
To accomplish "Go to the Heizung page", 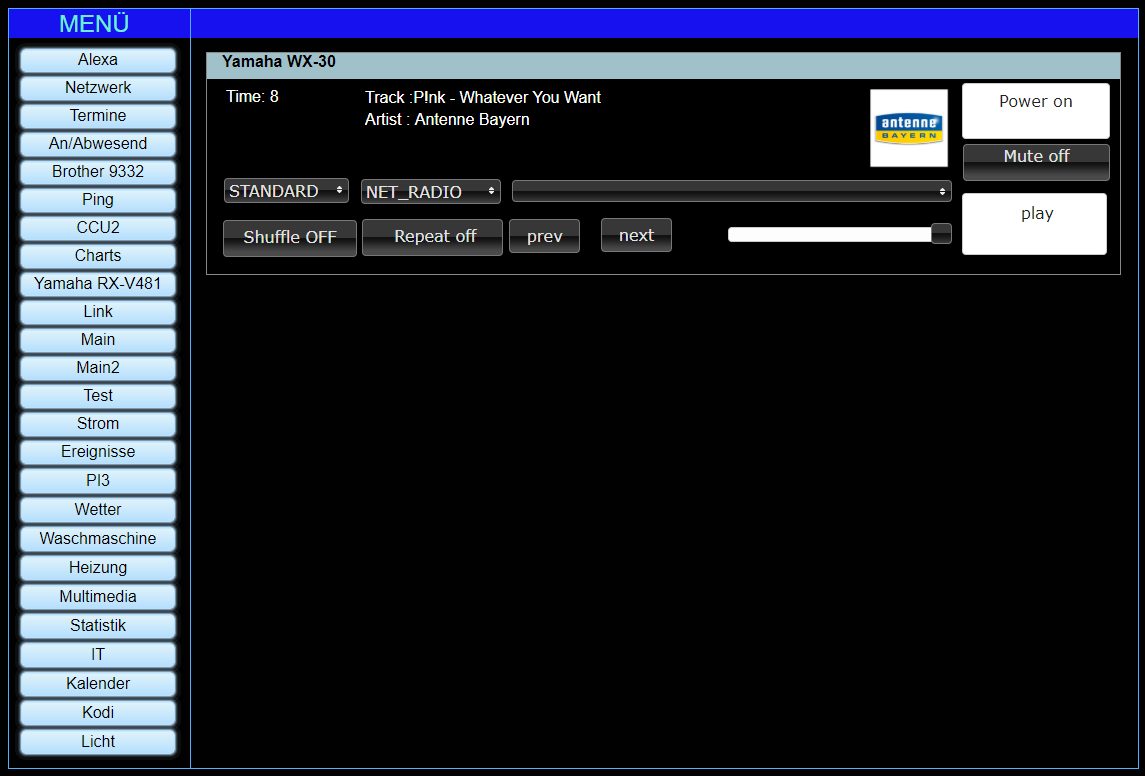I will click(x=98, y=568).
